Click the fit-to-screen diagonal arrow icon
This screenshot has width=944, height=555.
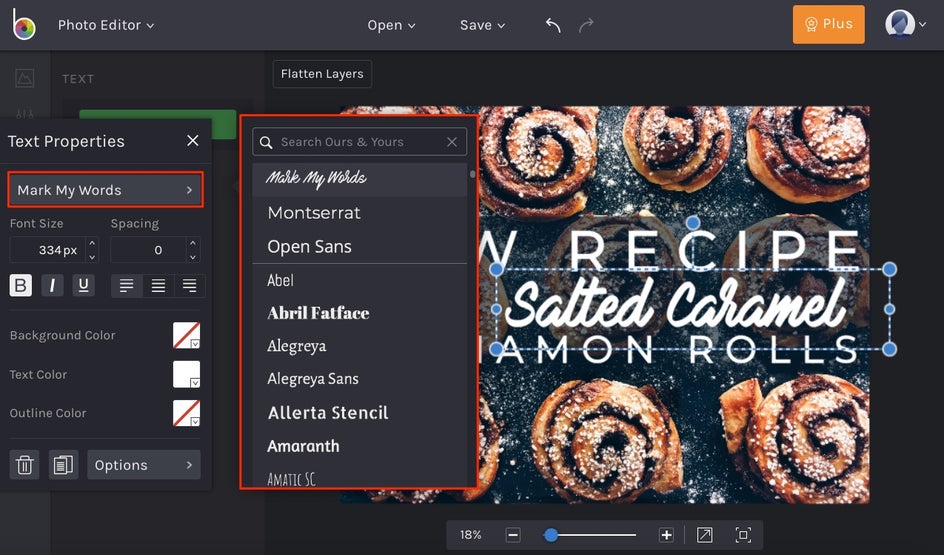704,535
